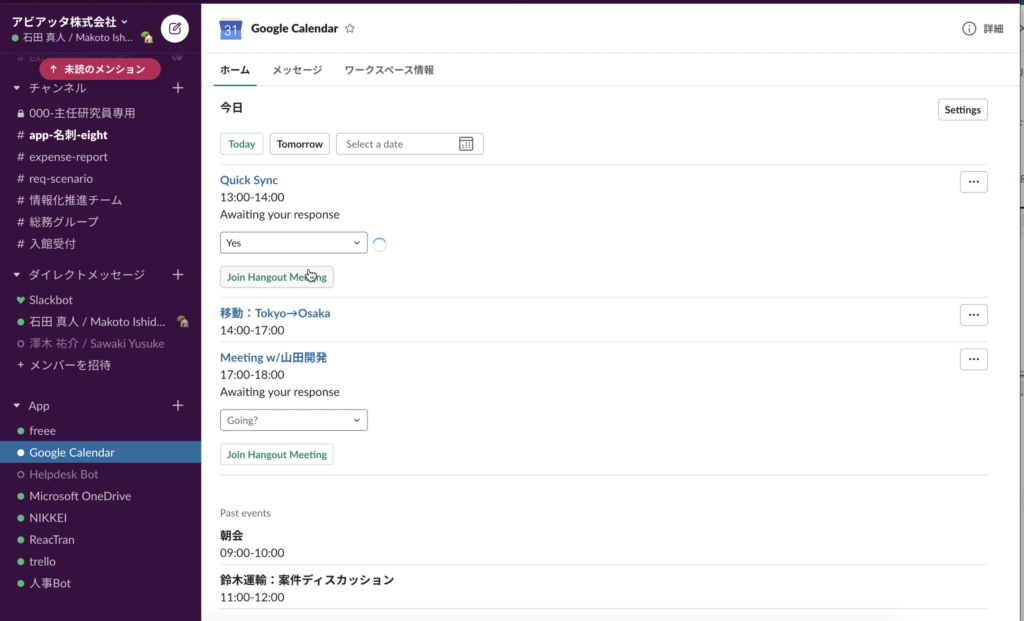
Task: Click the 14:00-17:00 time text
Action: tap(252, 330)
